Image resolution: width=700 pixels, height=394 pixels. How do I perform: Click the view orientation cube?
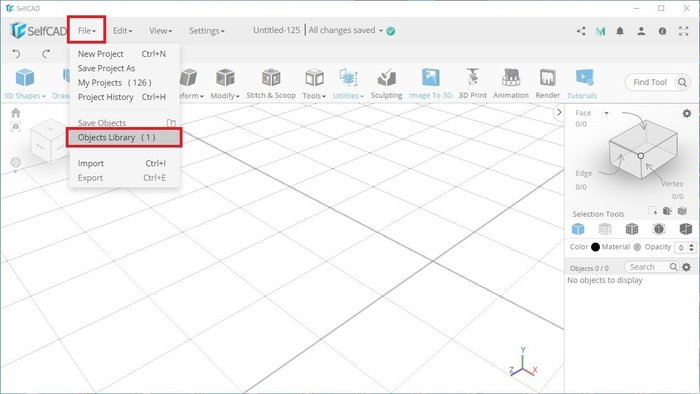pyautogui.click(x=49, y=140)
